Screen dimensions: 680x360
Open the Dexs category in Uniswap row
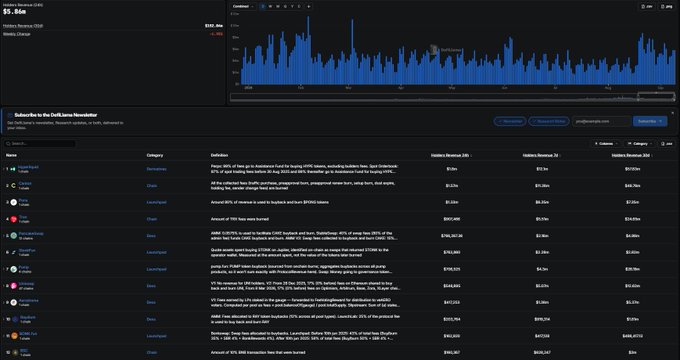pos(151,286)
